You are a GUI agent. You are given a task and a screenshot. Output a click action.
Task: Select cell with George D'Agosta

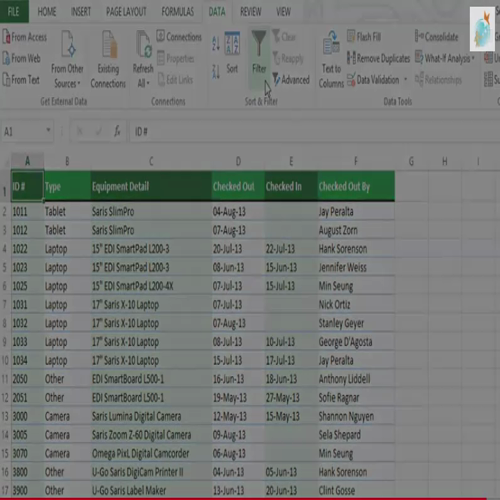point(356,342)
